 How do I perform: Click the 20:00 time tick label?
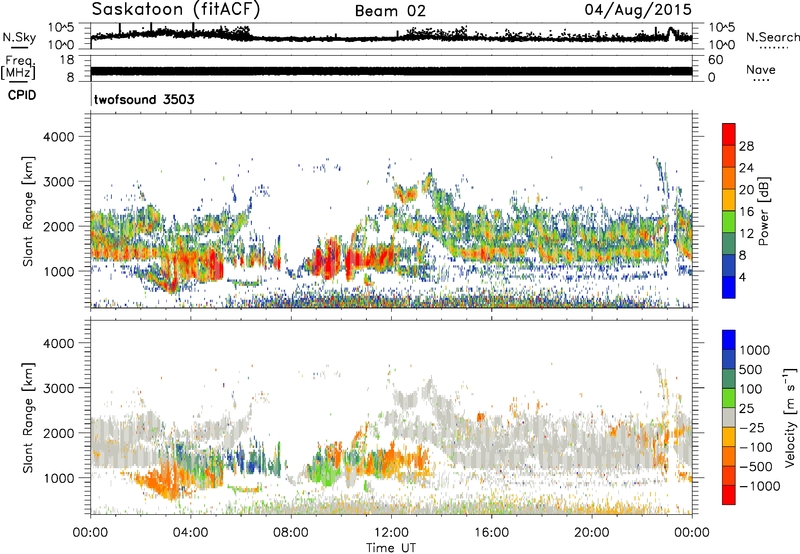[x=592, y=533]
